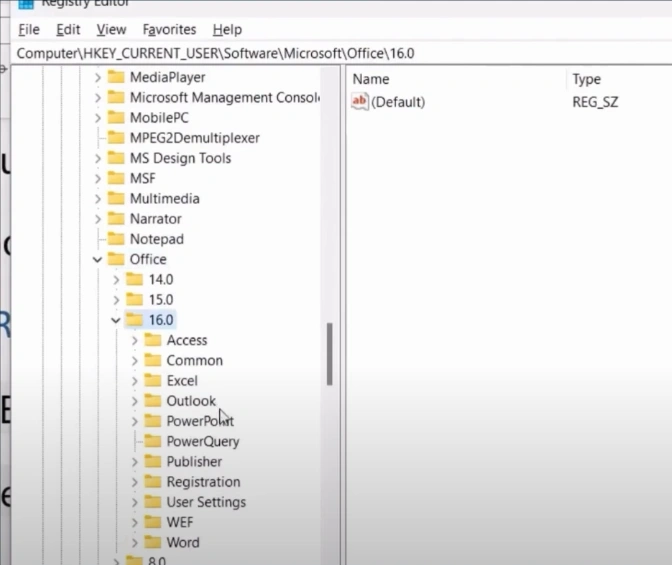Expand the 15.0 key
The image size is (672, 565).
click(x=116, y=300)
